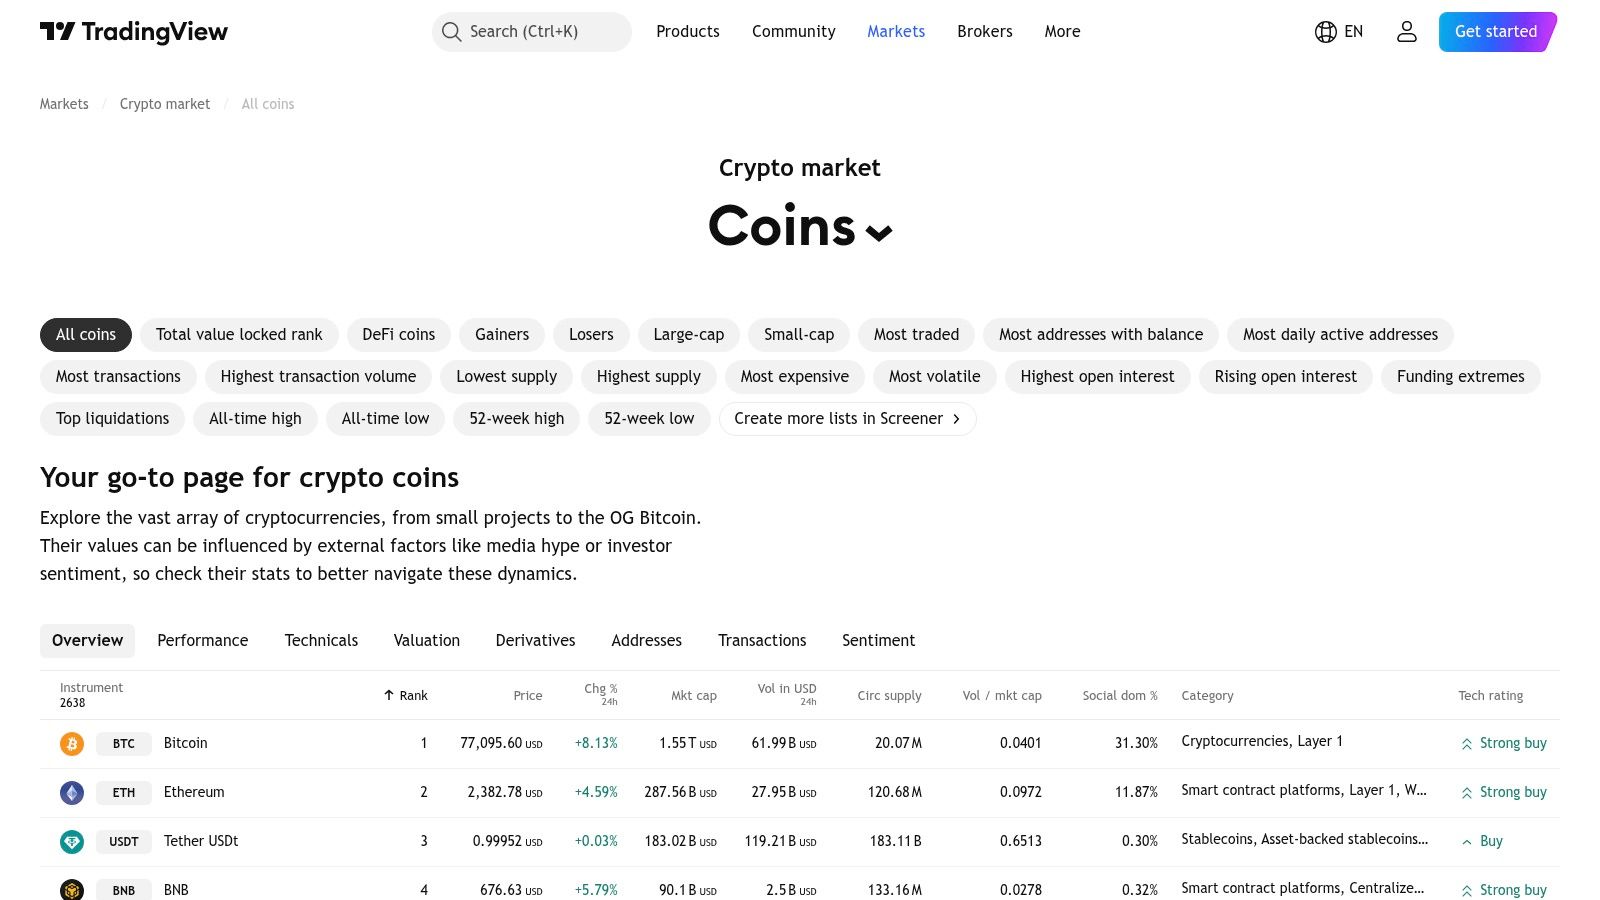This screenshot has width=1600, height=900.
Task: Select the Gainers list chip
Action: point(502,335)
